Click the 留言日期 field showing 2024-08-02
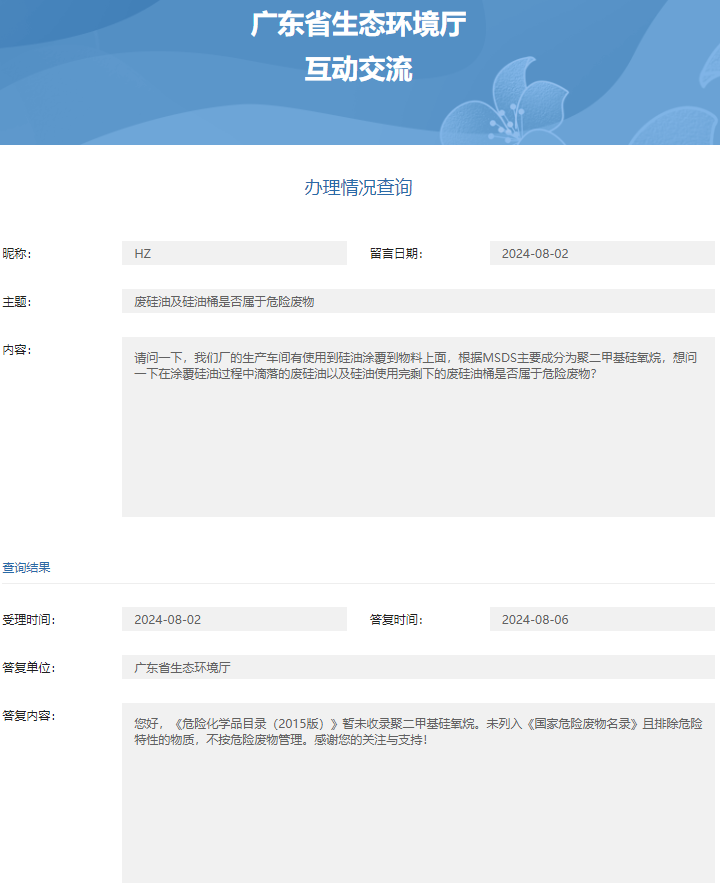Viewport: 720px width, 888px height. pos(602,254)
